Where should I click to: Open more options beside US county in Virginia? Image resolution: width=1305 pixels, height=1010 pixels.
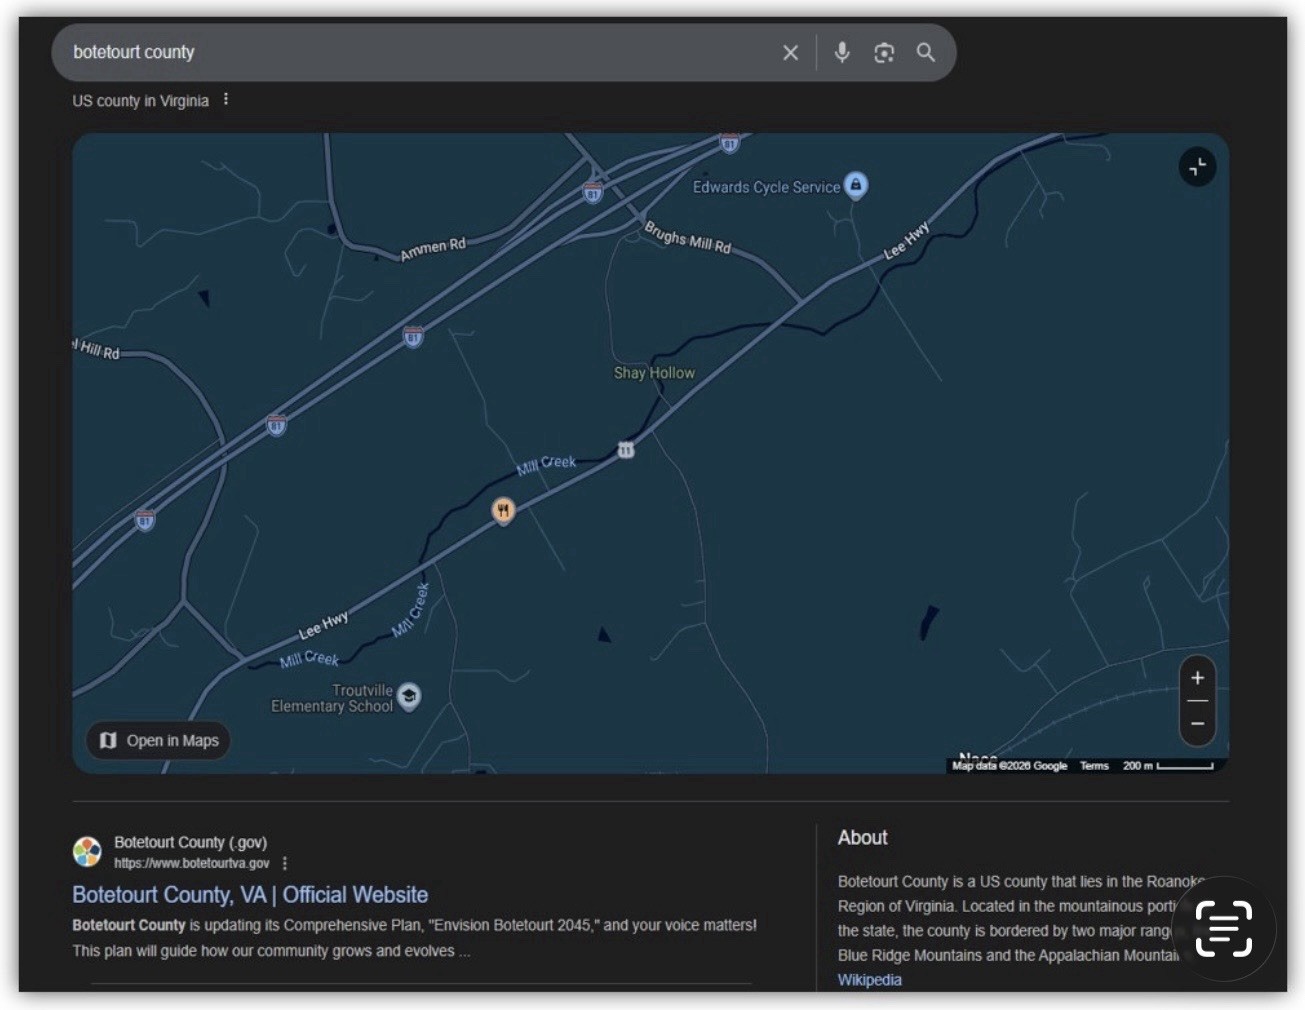pyautogui.click(x=226, y=99)
